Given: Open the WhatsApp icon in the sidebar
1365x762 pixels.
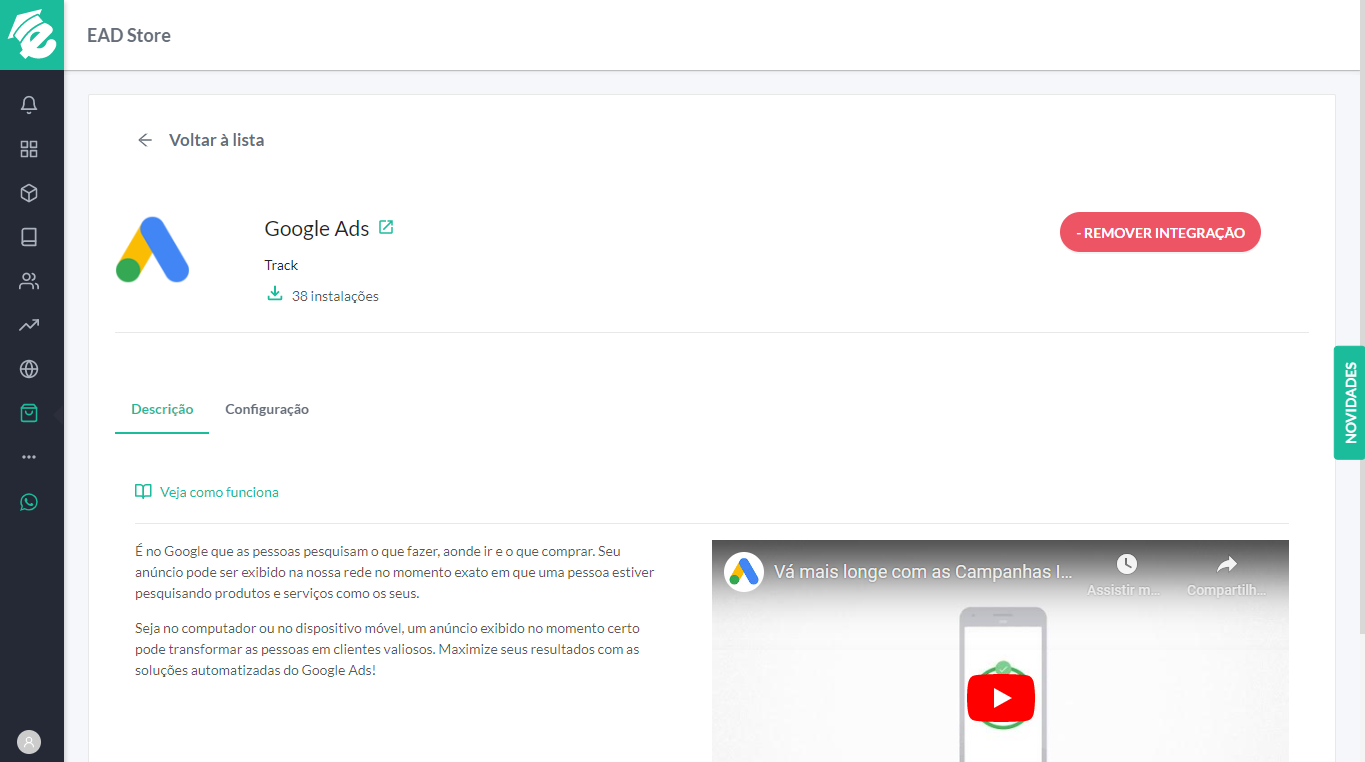Looking at the screenshot, I should 29,501.
